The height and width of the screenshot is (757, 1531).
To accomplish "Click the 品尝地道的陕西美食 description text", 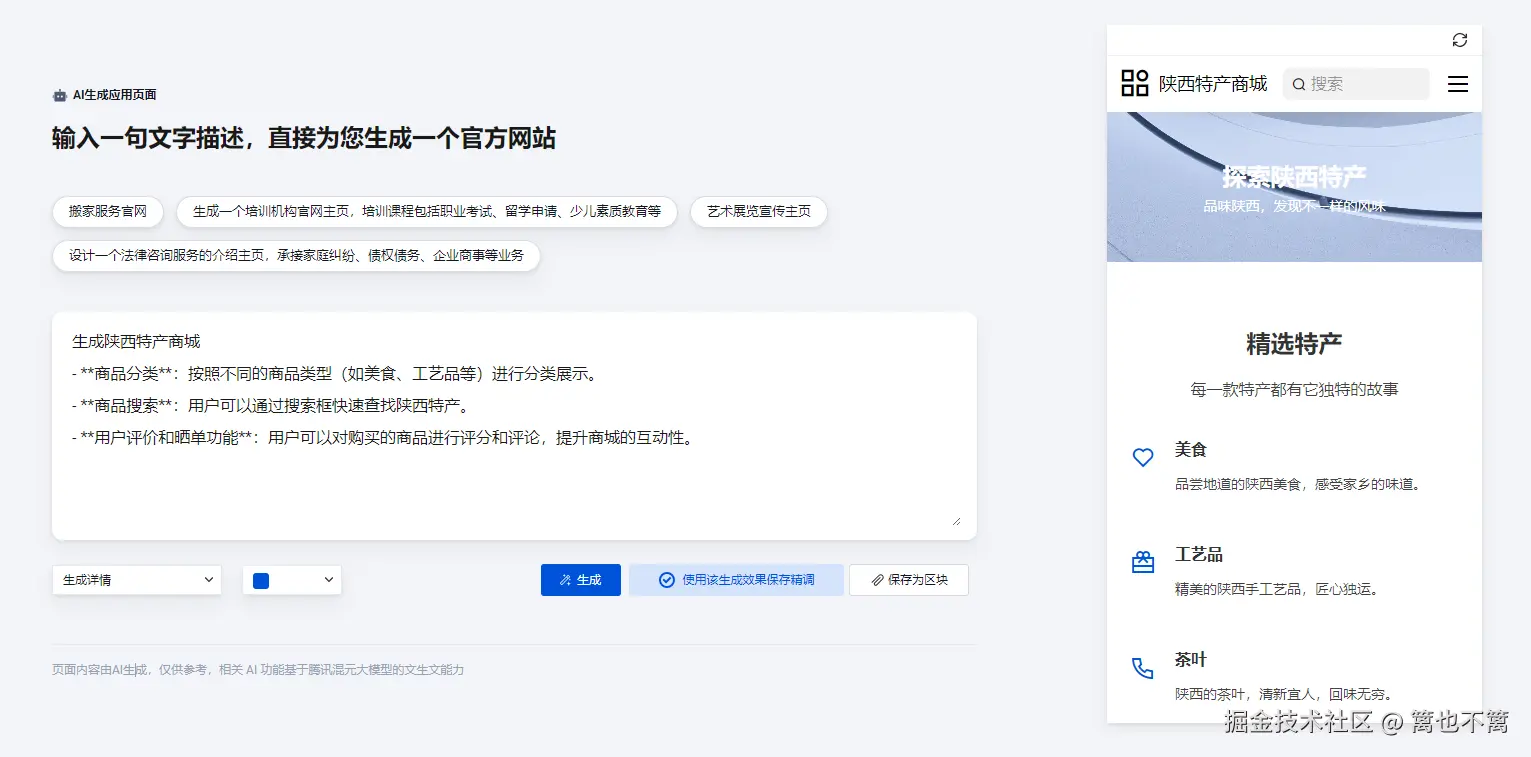I will (x=1298, y=484).
